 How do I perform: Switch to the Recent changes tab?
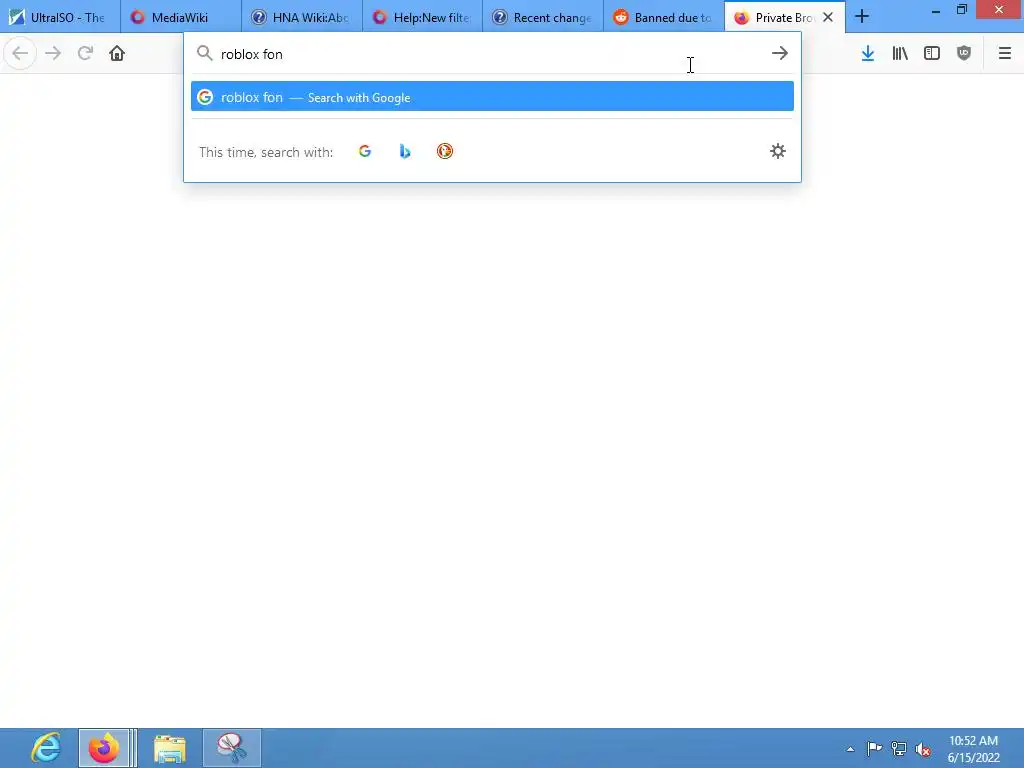[x=543, y=18]
